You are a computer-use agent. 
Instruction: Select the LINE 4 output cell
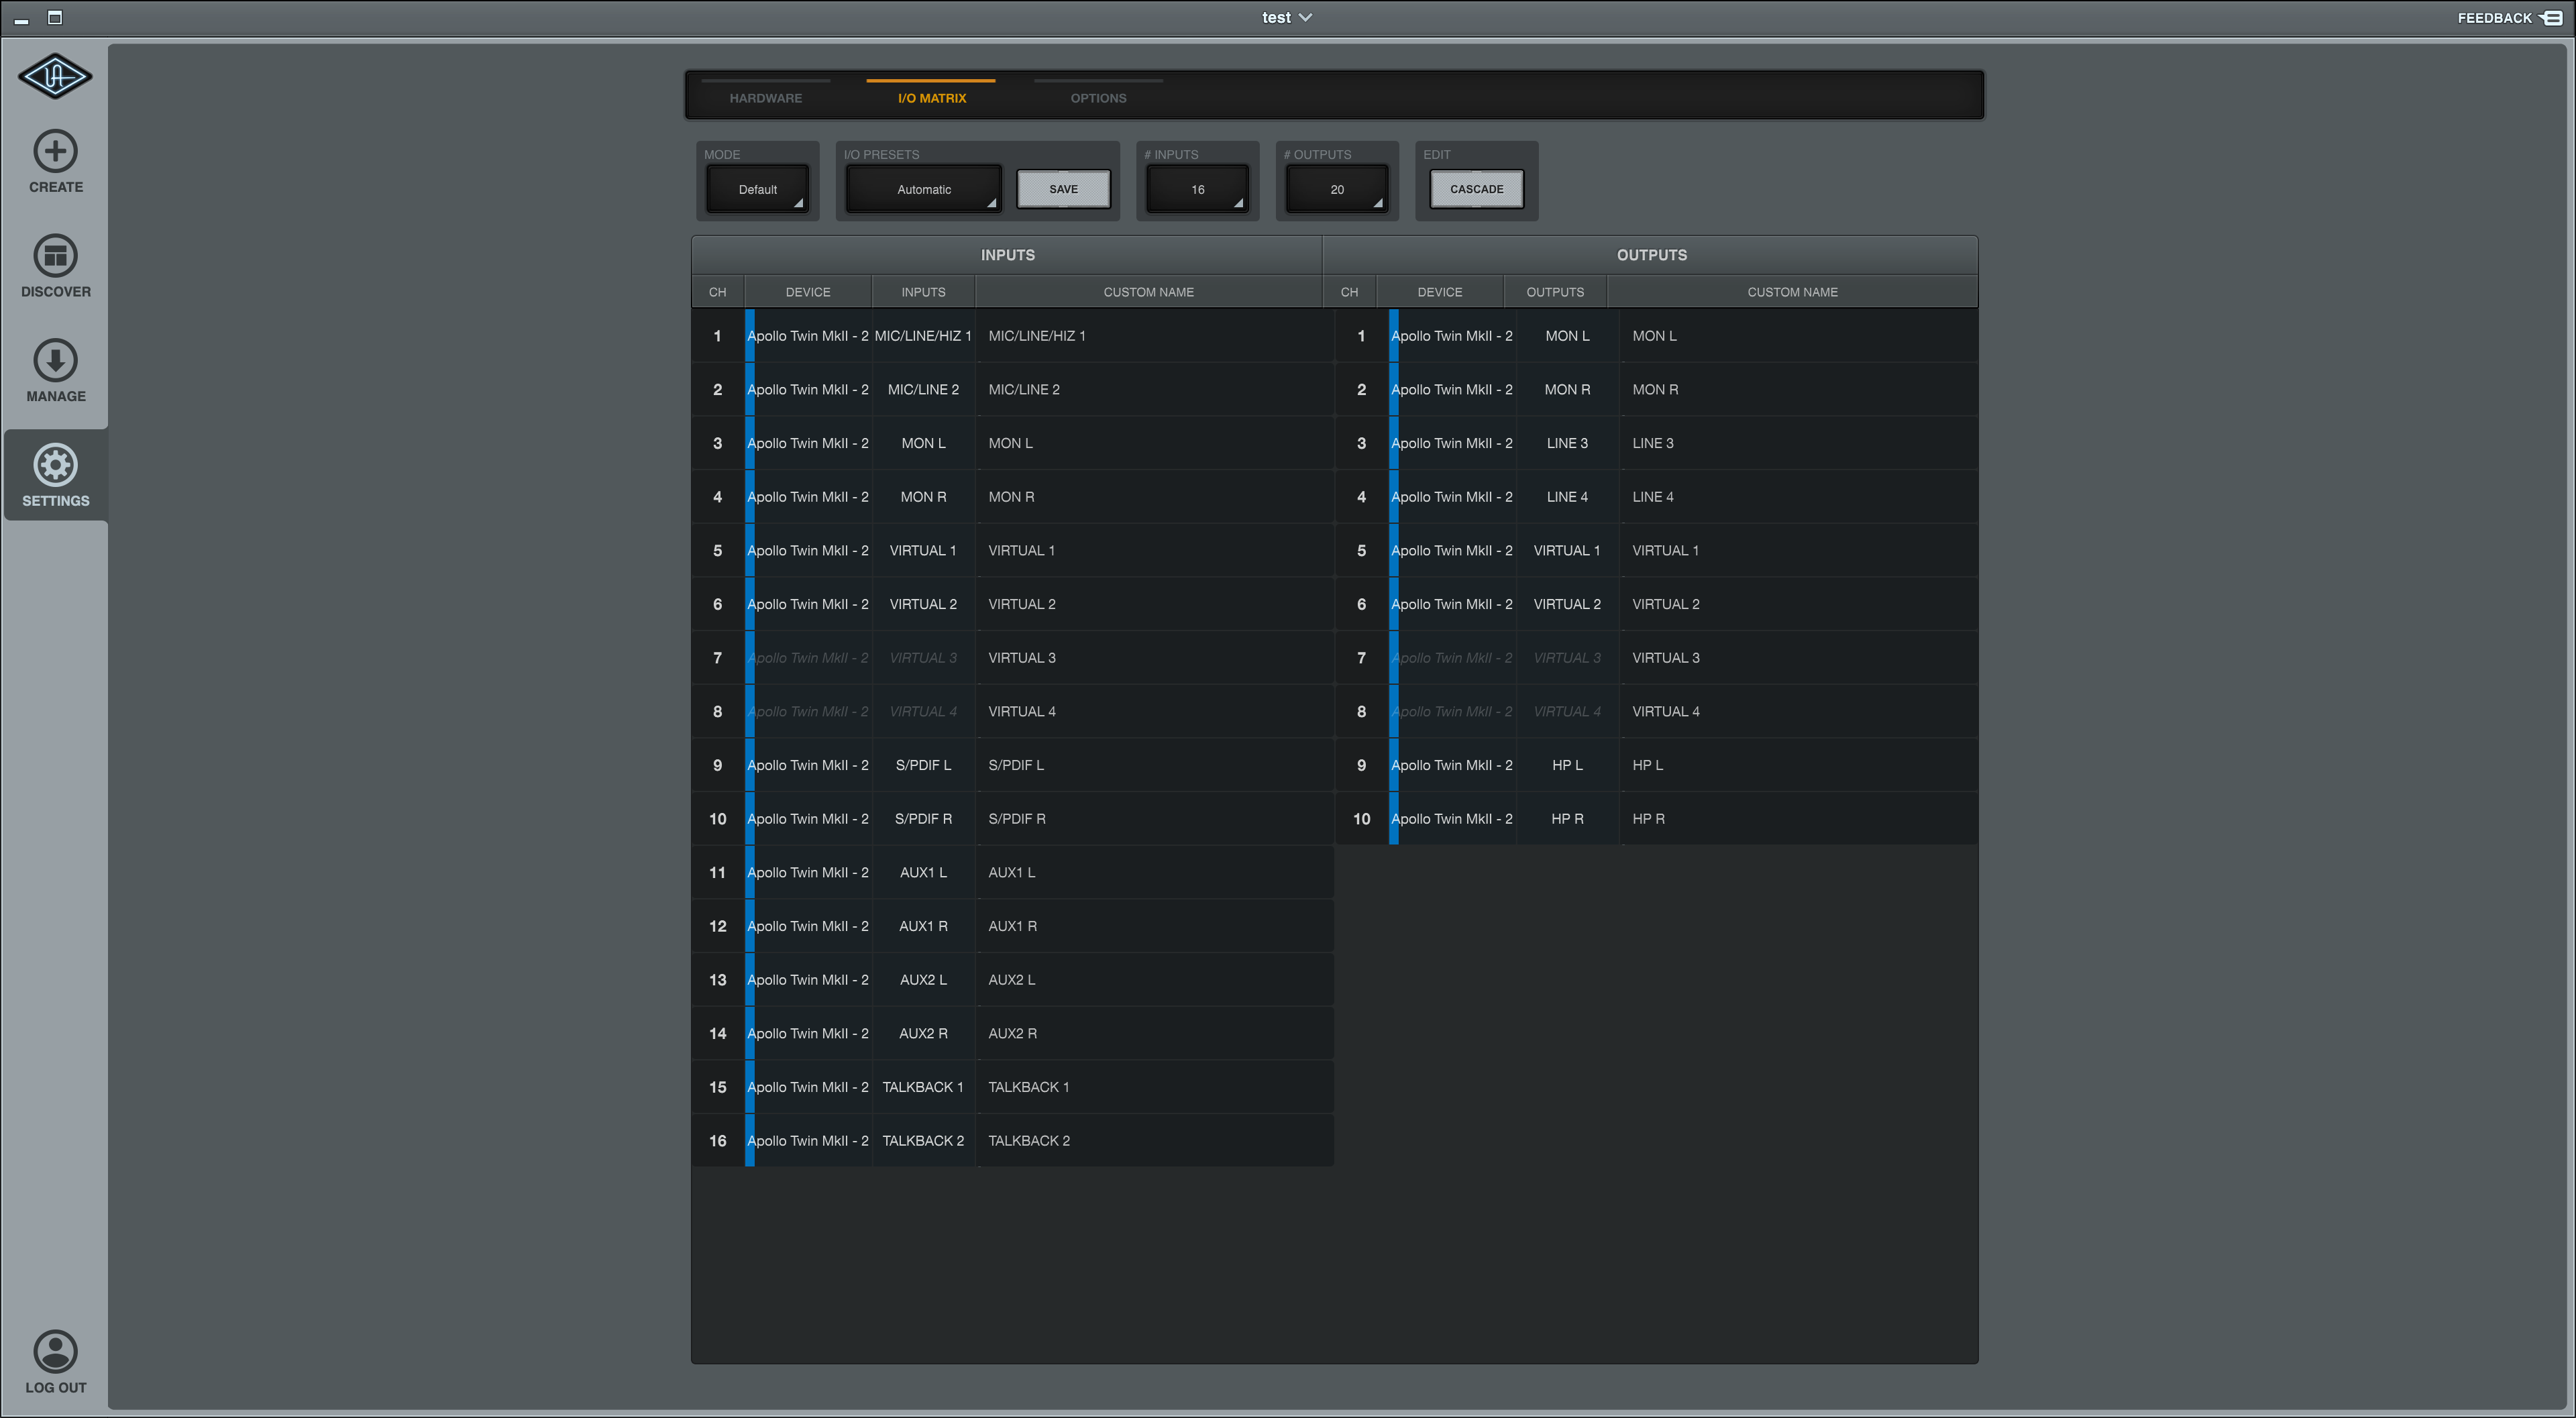pyautogui.click(x=1567, y=497)
